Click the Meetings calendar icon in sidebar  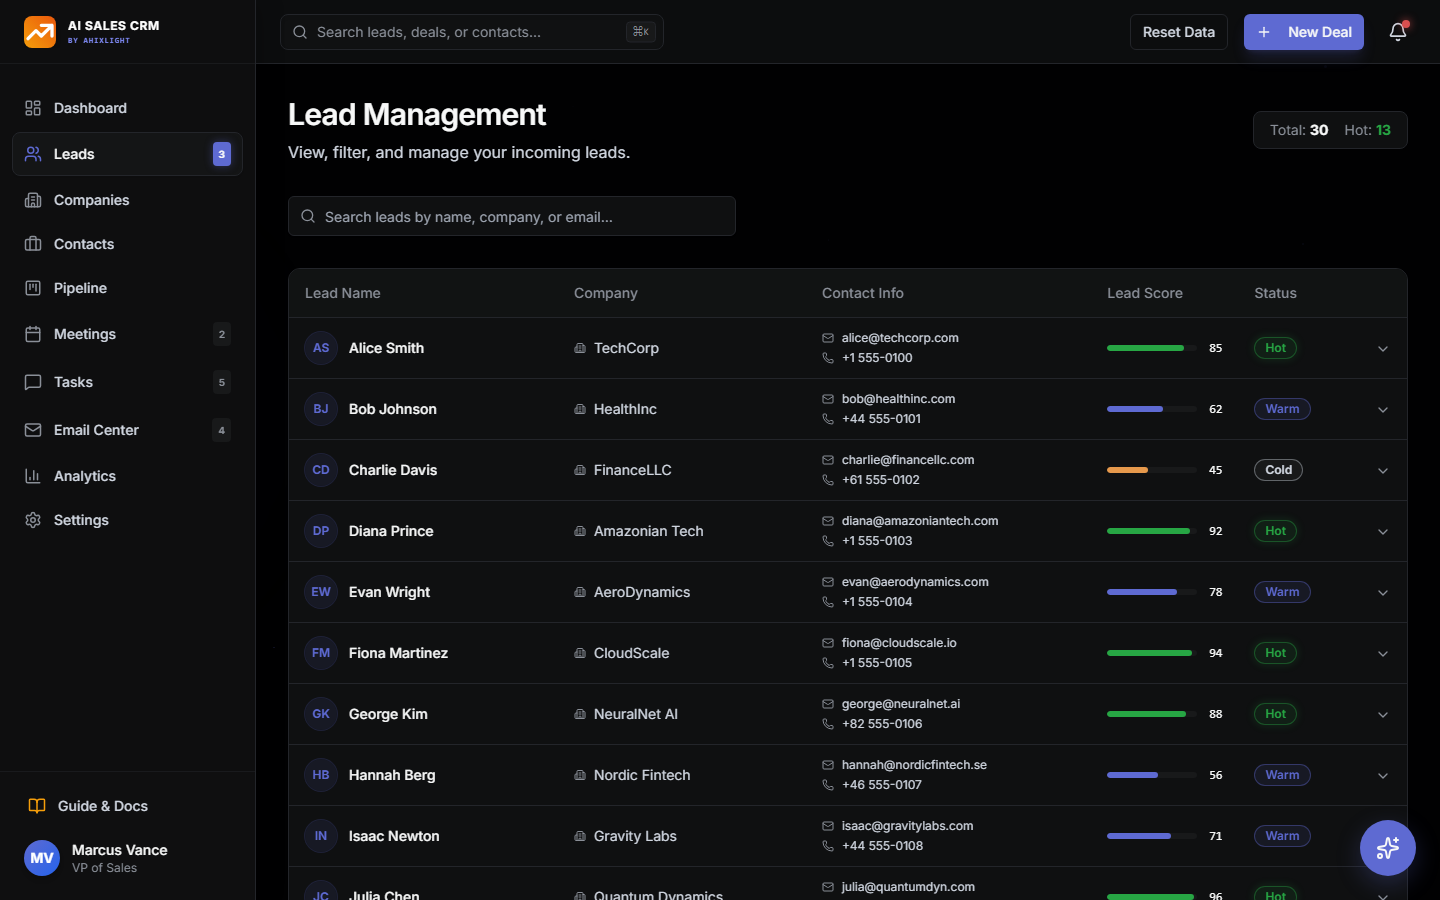(x=33, y=334)
